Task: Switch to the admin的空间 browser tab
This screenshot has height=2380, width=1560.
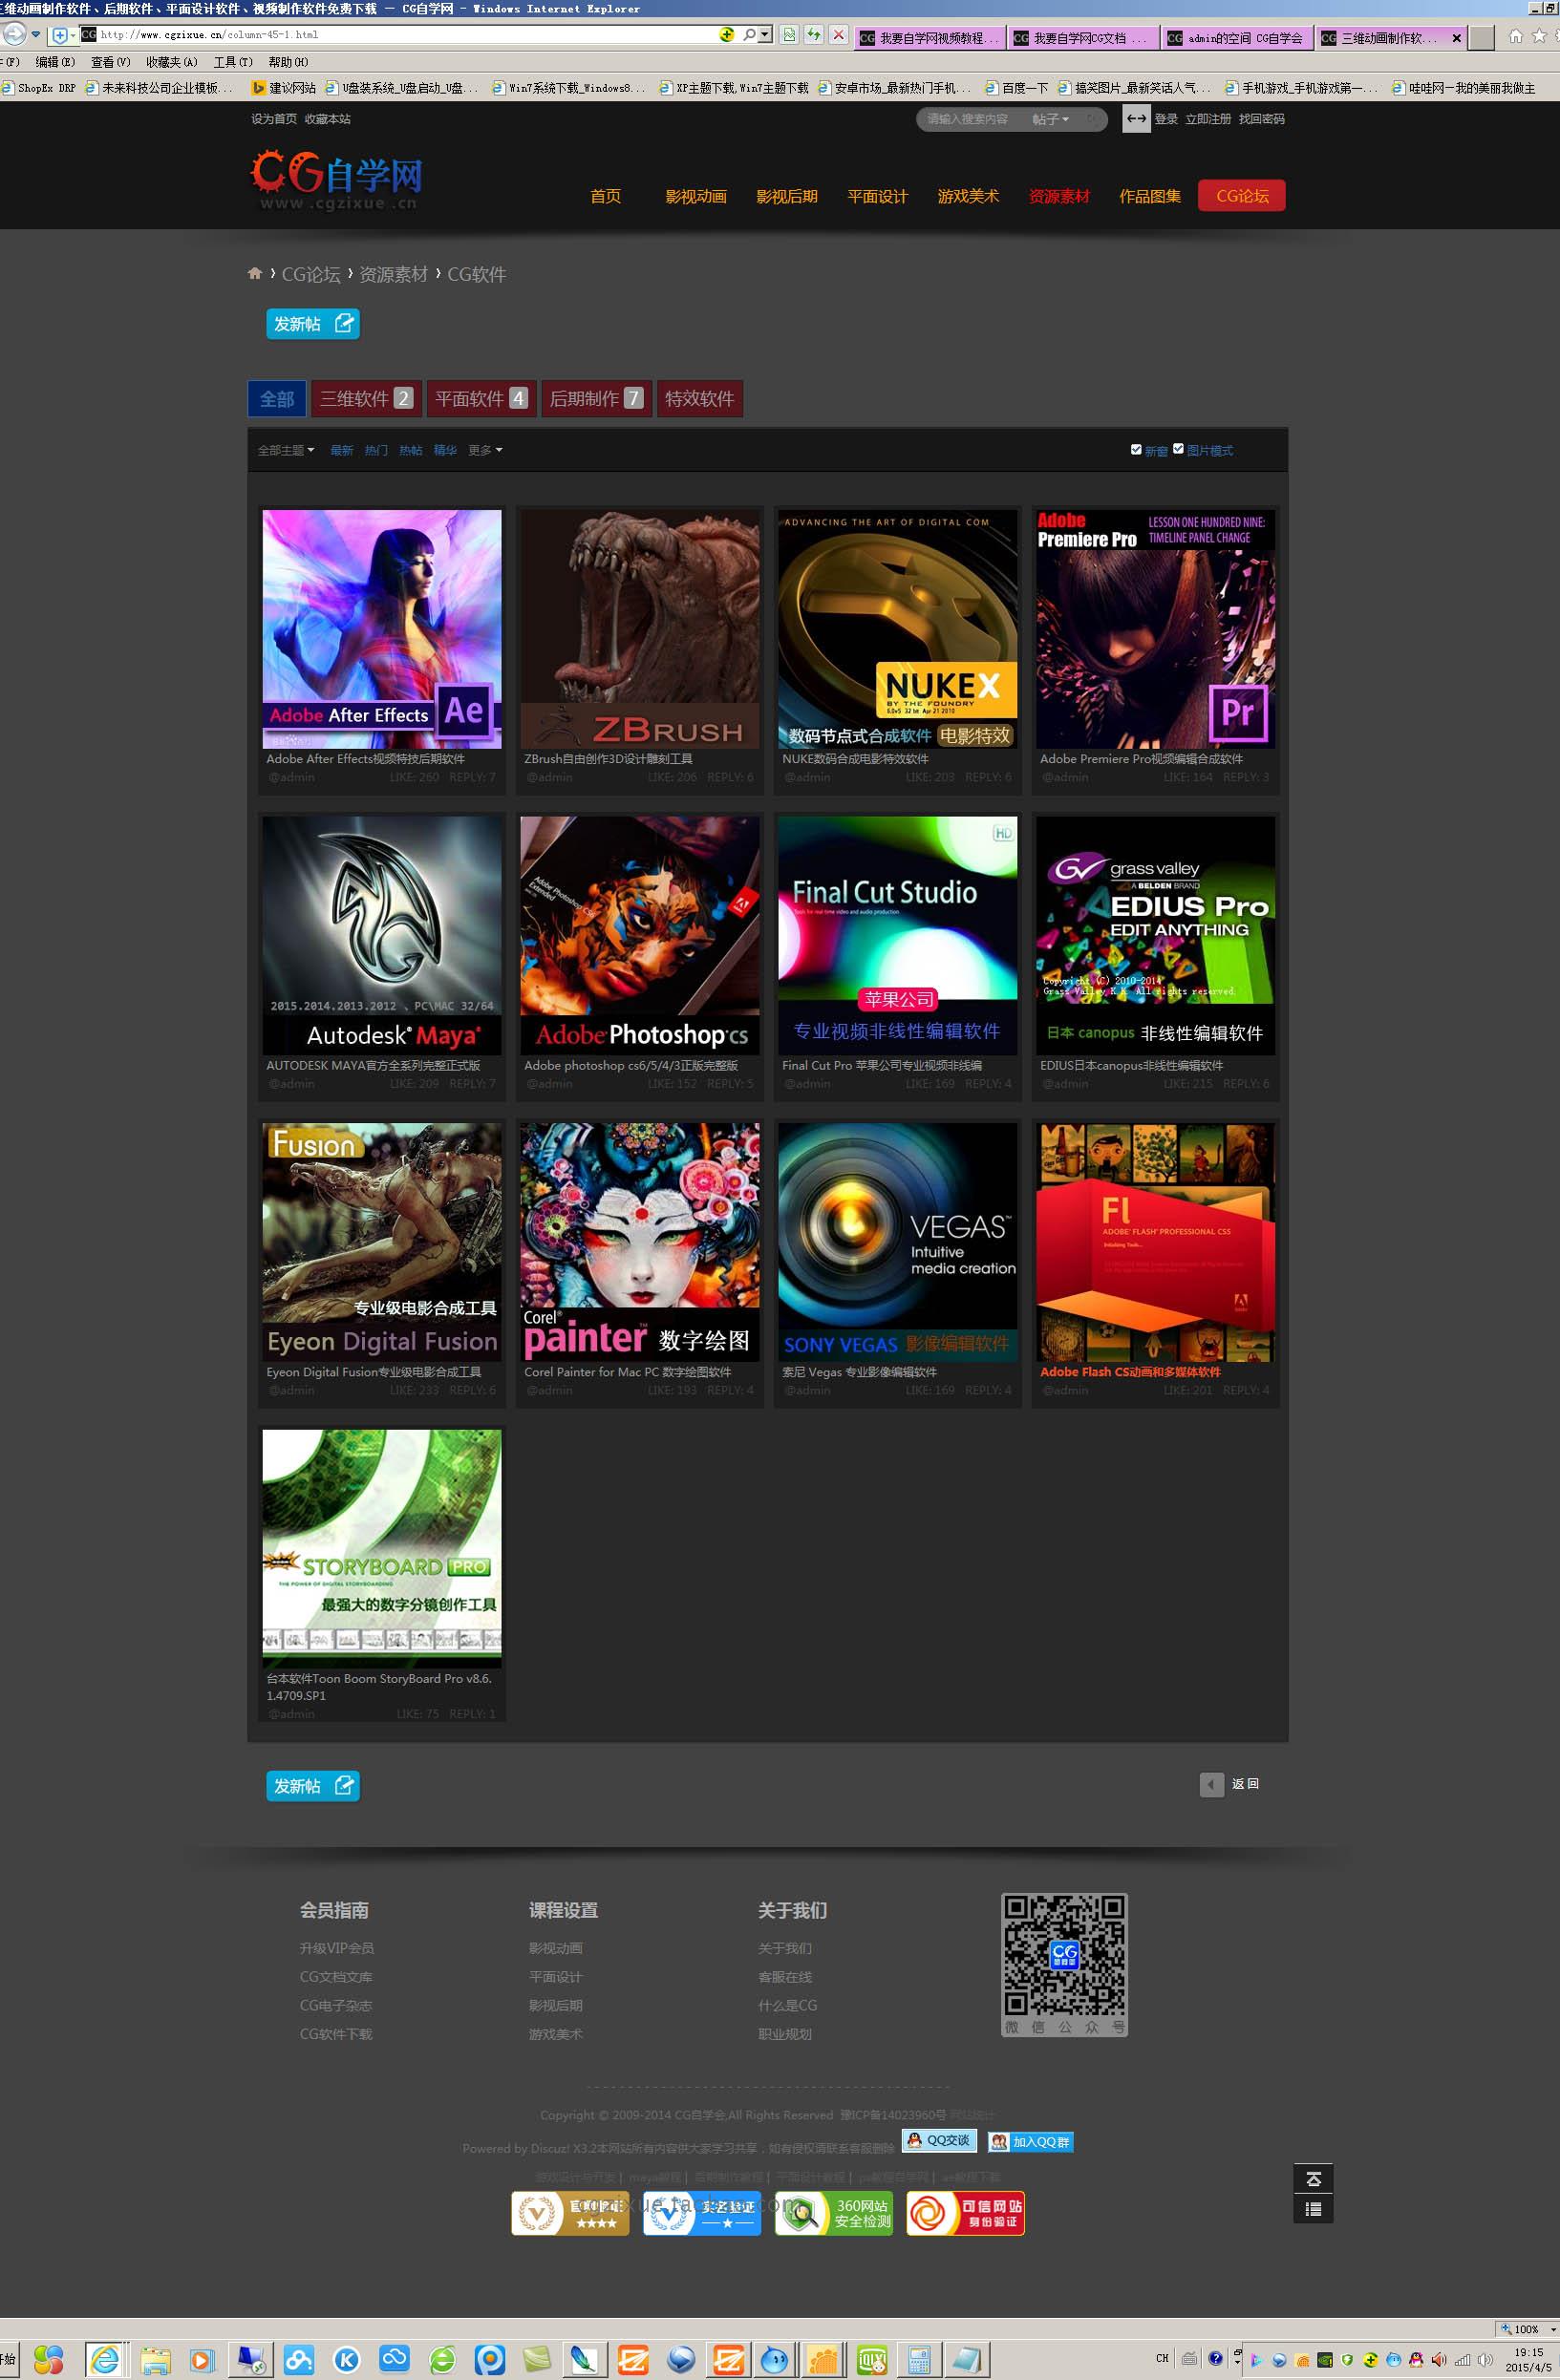Action: click(x=1236, y=38)
